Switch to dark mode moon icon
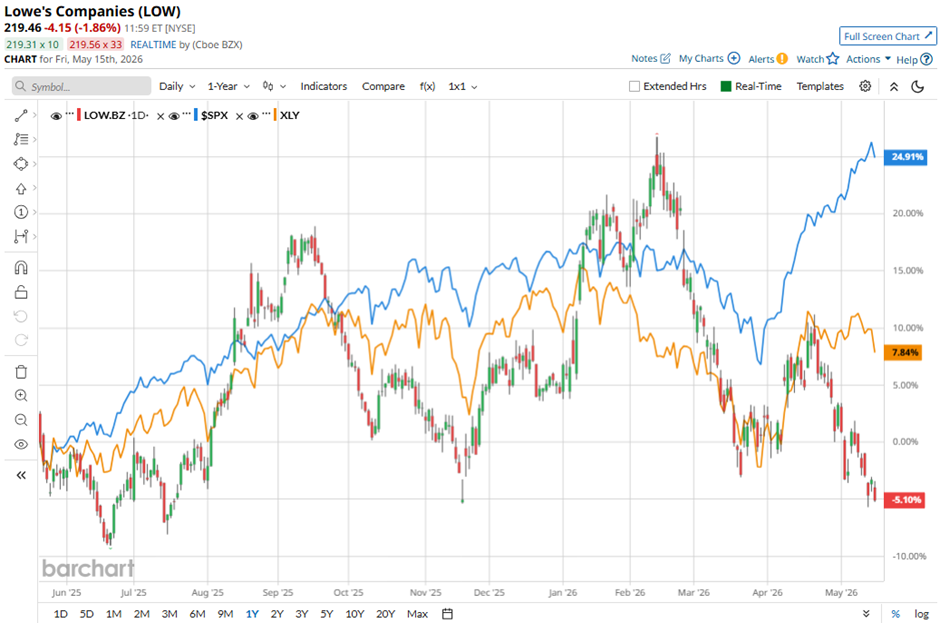 point(917,86)
